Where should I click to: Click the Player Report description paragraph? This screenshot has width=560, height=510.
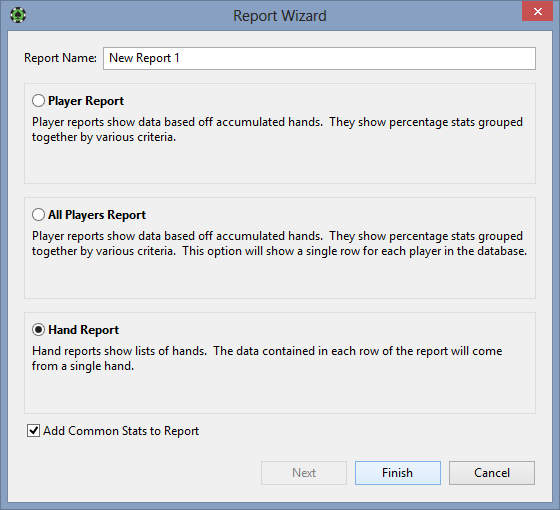[x=277, y=129]
